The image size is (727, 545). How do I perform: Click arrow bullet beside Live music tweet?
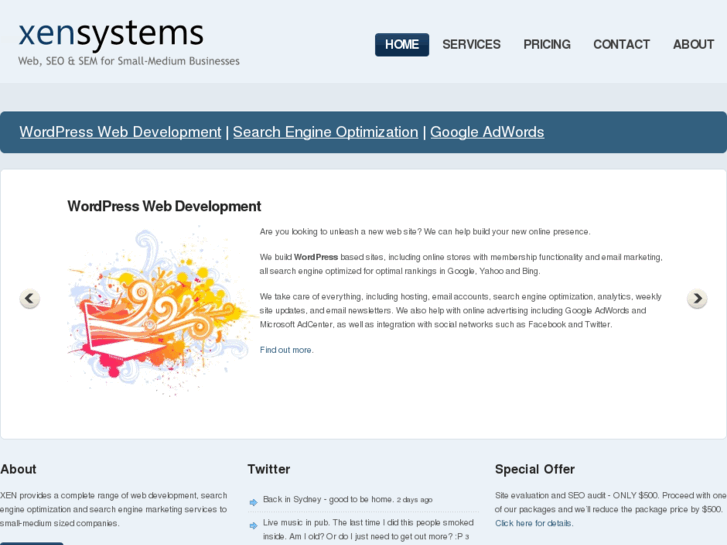click(x=253, y=526)
